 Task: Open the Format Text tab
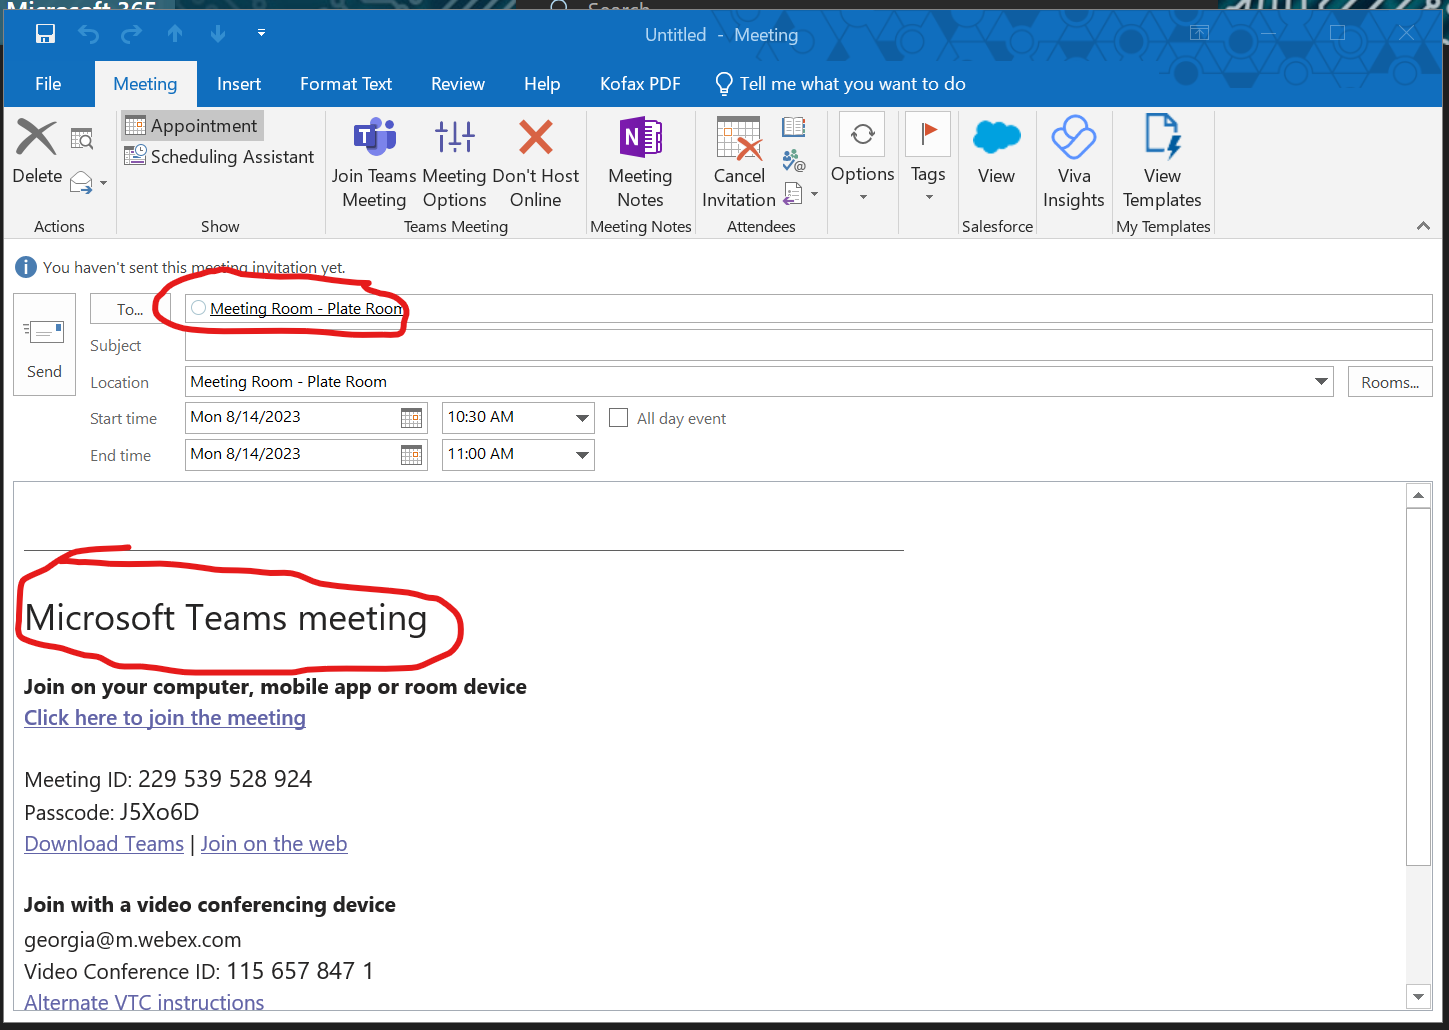(346, 84)
